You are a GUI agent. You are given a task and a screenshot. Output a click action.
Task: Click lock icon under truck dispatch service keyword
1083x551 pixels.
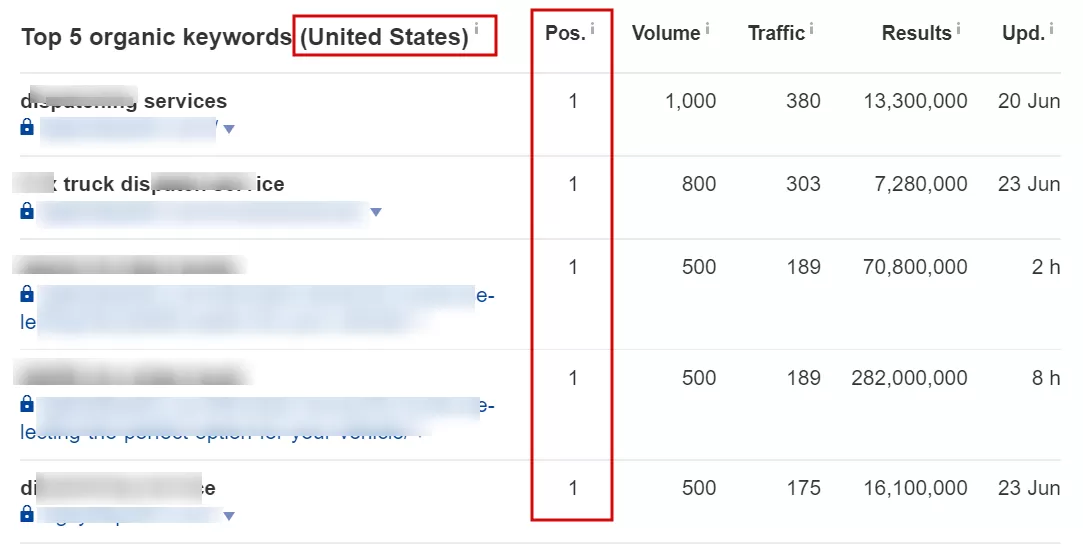(x=27, y=210)
